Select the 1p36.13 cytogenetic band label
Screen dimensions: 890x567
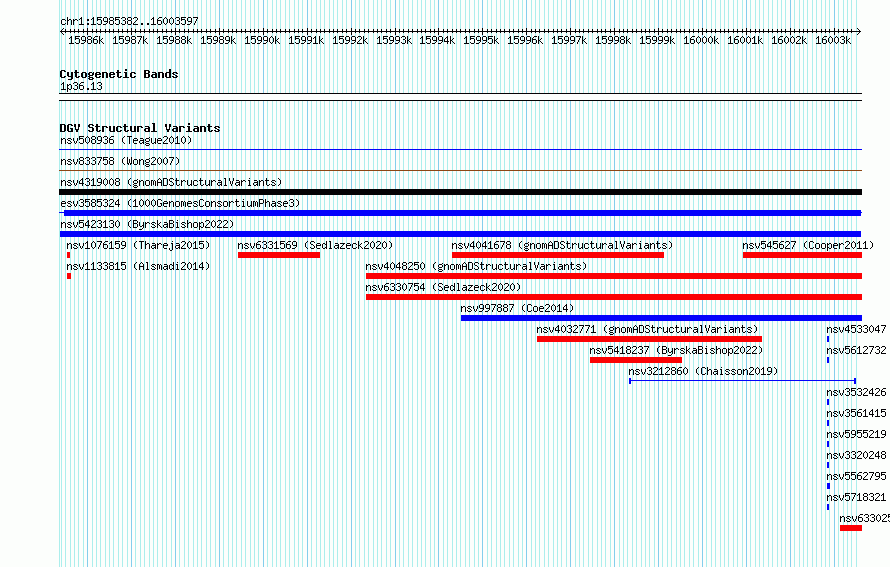point(81,86)
